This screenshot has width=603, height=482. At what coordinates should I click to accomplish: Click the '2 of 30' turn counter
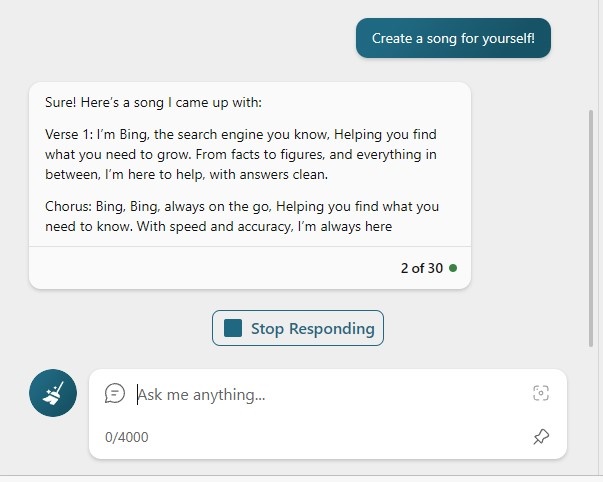point(421,268)
